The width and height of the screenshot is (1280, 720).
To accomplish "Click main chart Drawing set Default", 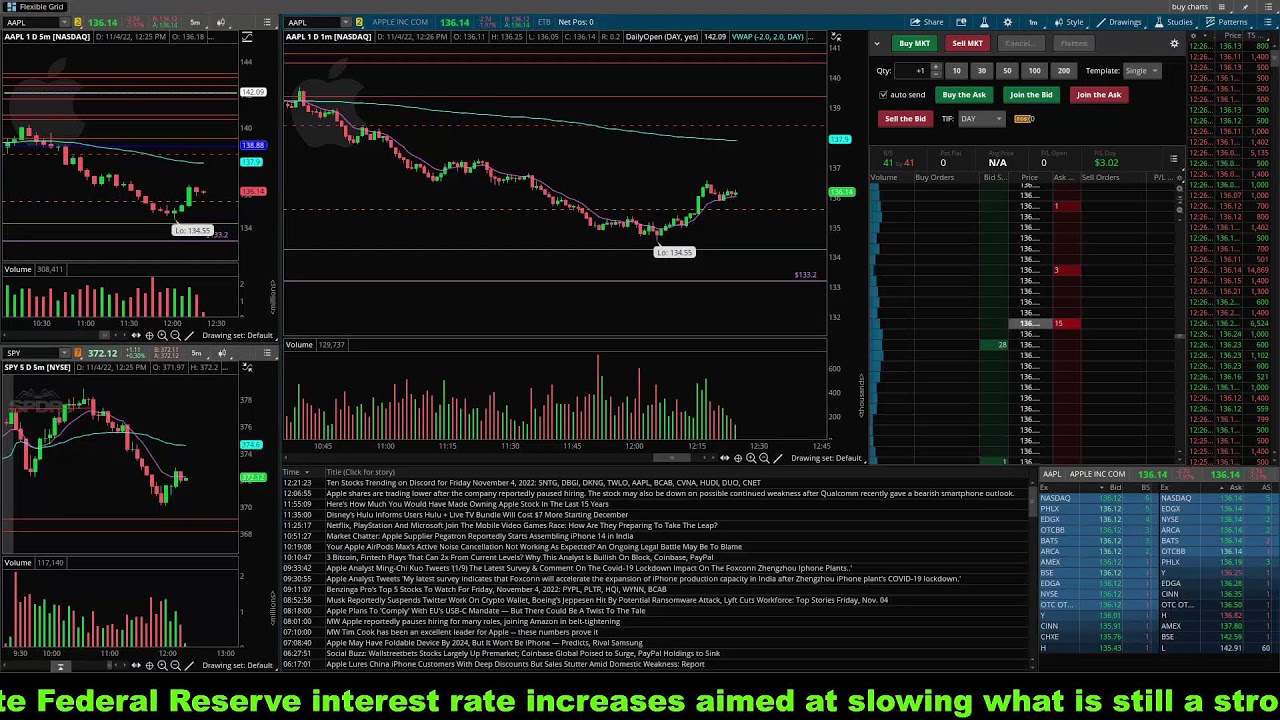I will 826,458.
